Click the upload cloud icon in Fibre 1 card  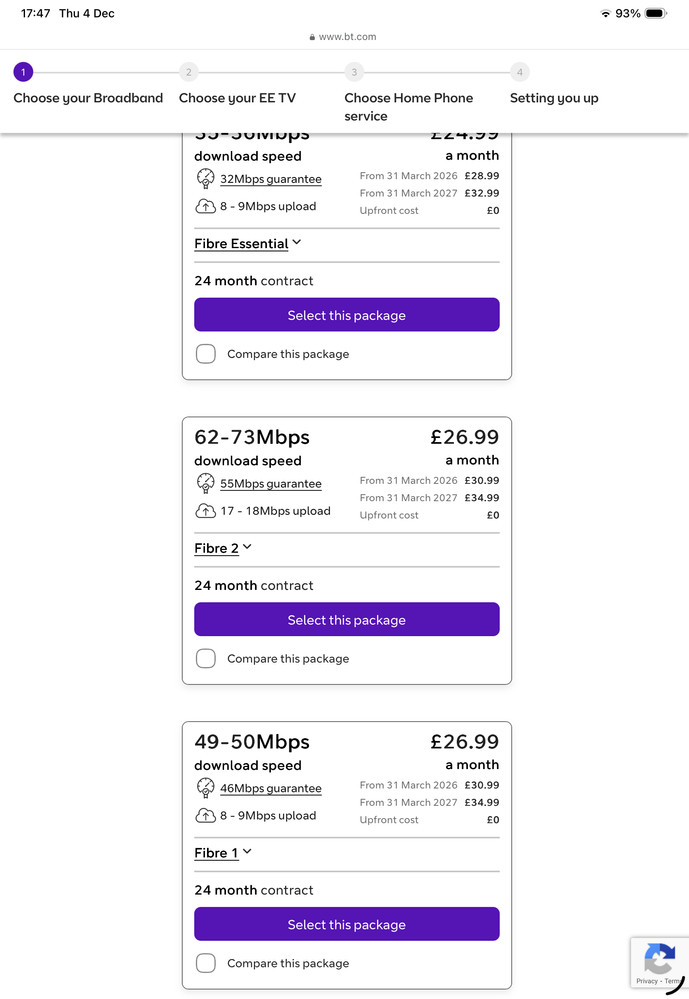click(x=205, y=816)
